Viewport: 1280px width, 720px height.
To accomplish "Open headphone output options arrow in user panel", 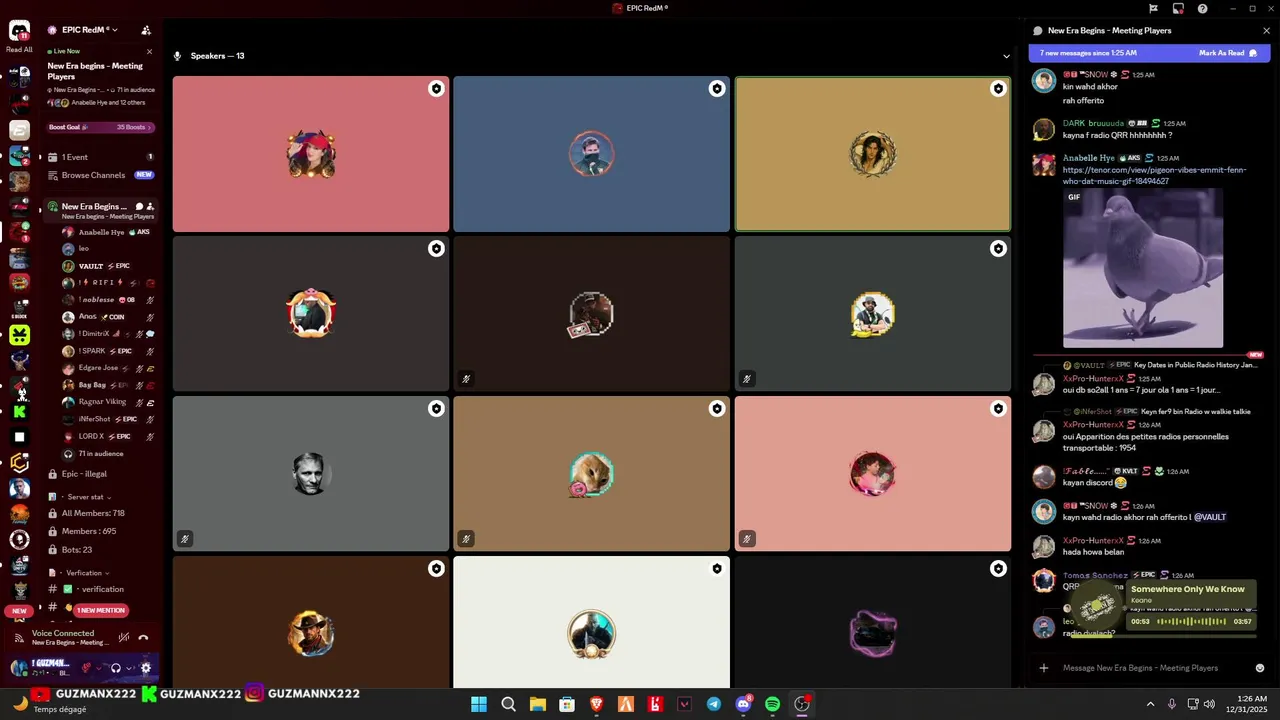I will 130,668.
